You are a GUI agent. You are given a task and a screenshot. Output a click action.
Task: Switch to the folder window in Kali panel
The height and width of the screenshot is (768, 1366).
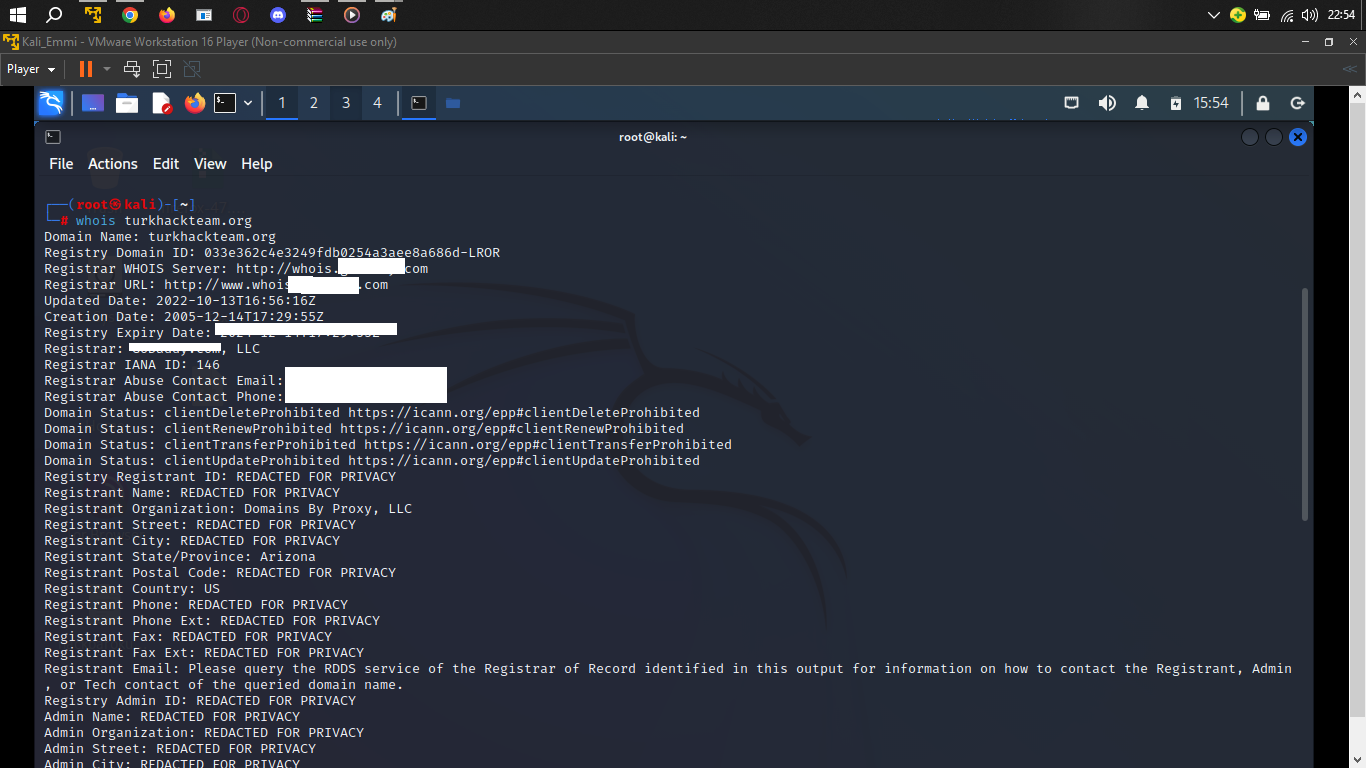coord(453,103)
